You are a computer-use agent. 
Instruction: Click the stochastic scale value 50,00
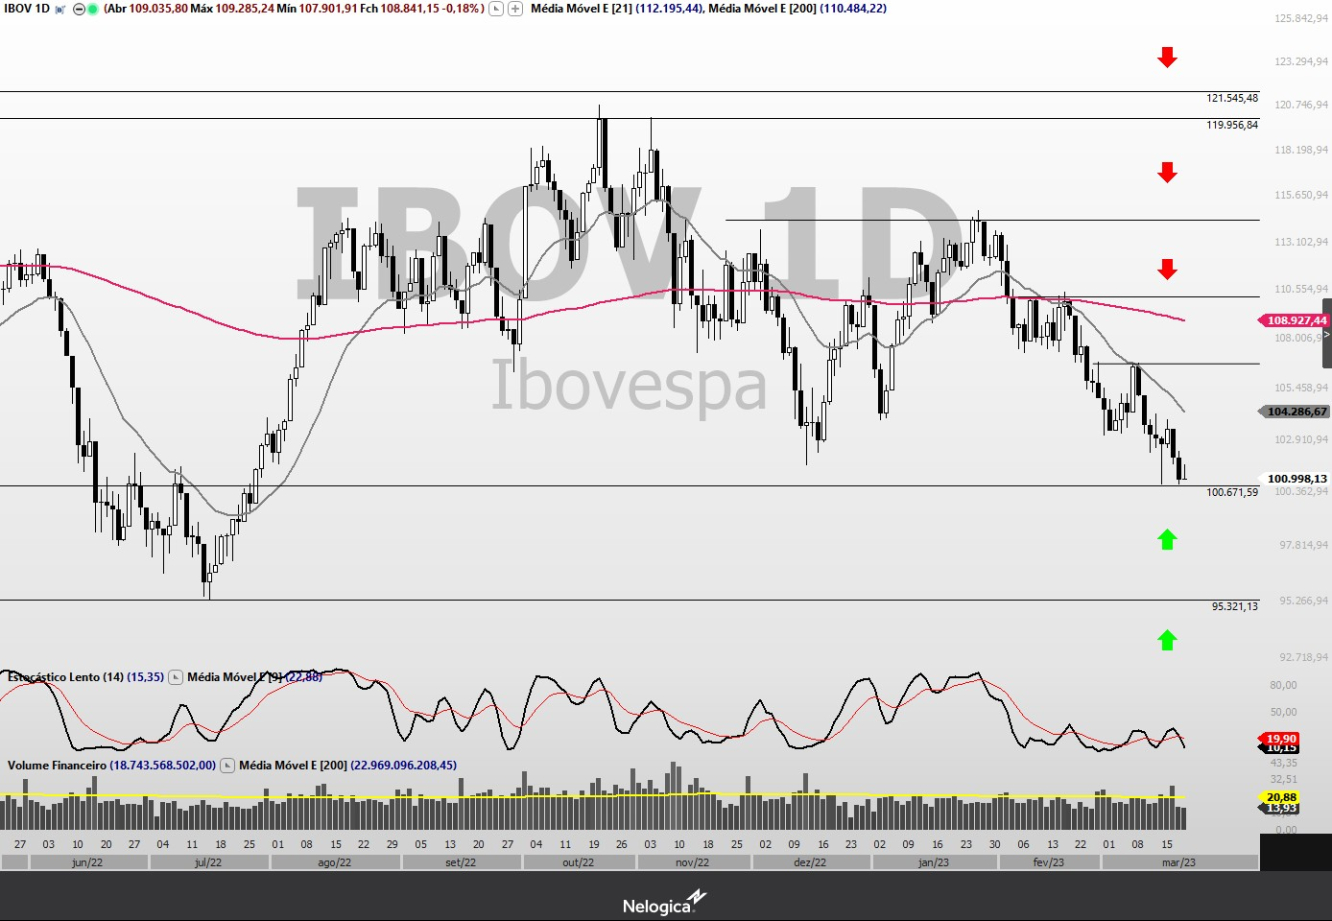(x=1284, y=712)
